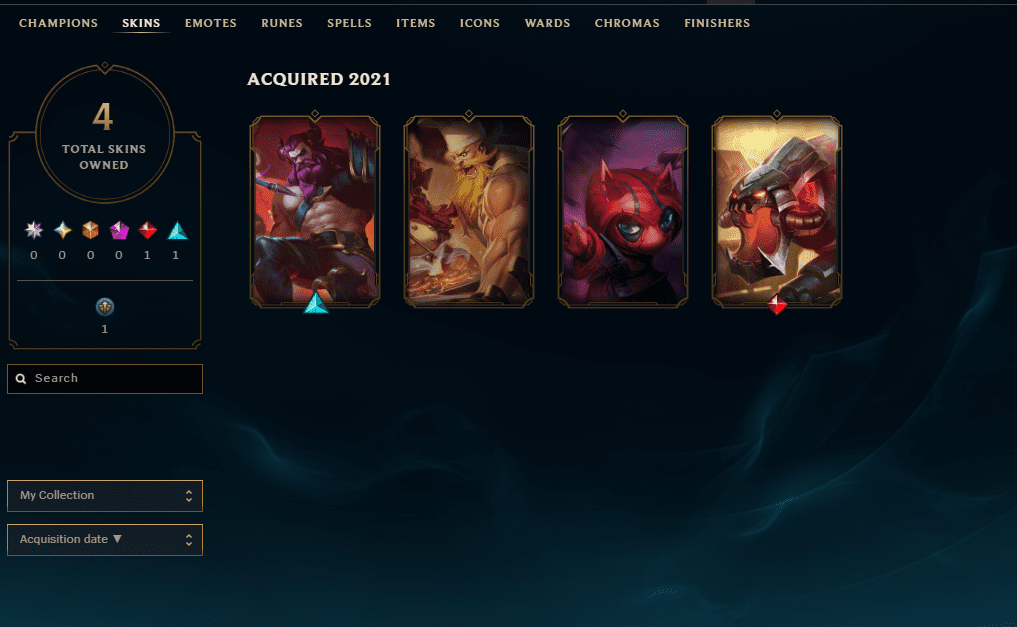1017x627 pixels.
Task: Click the red gem tier icon in sidebar
Action: click(x=147, y=230)
